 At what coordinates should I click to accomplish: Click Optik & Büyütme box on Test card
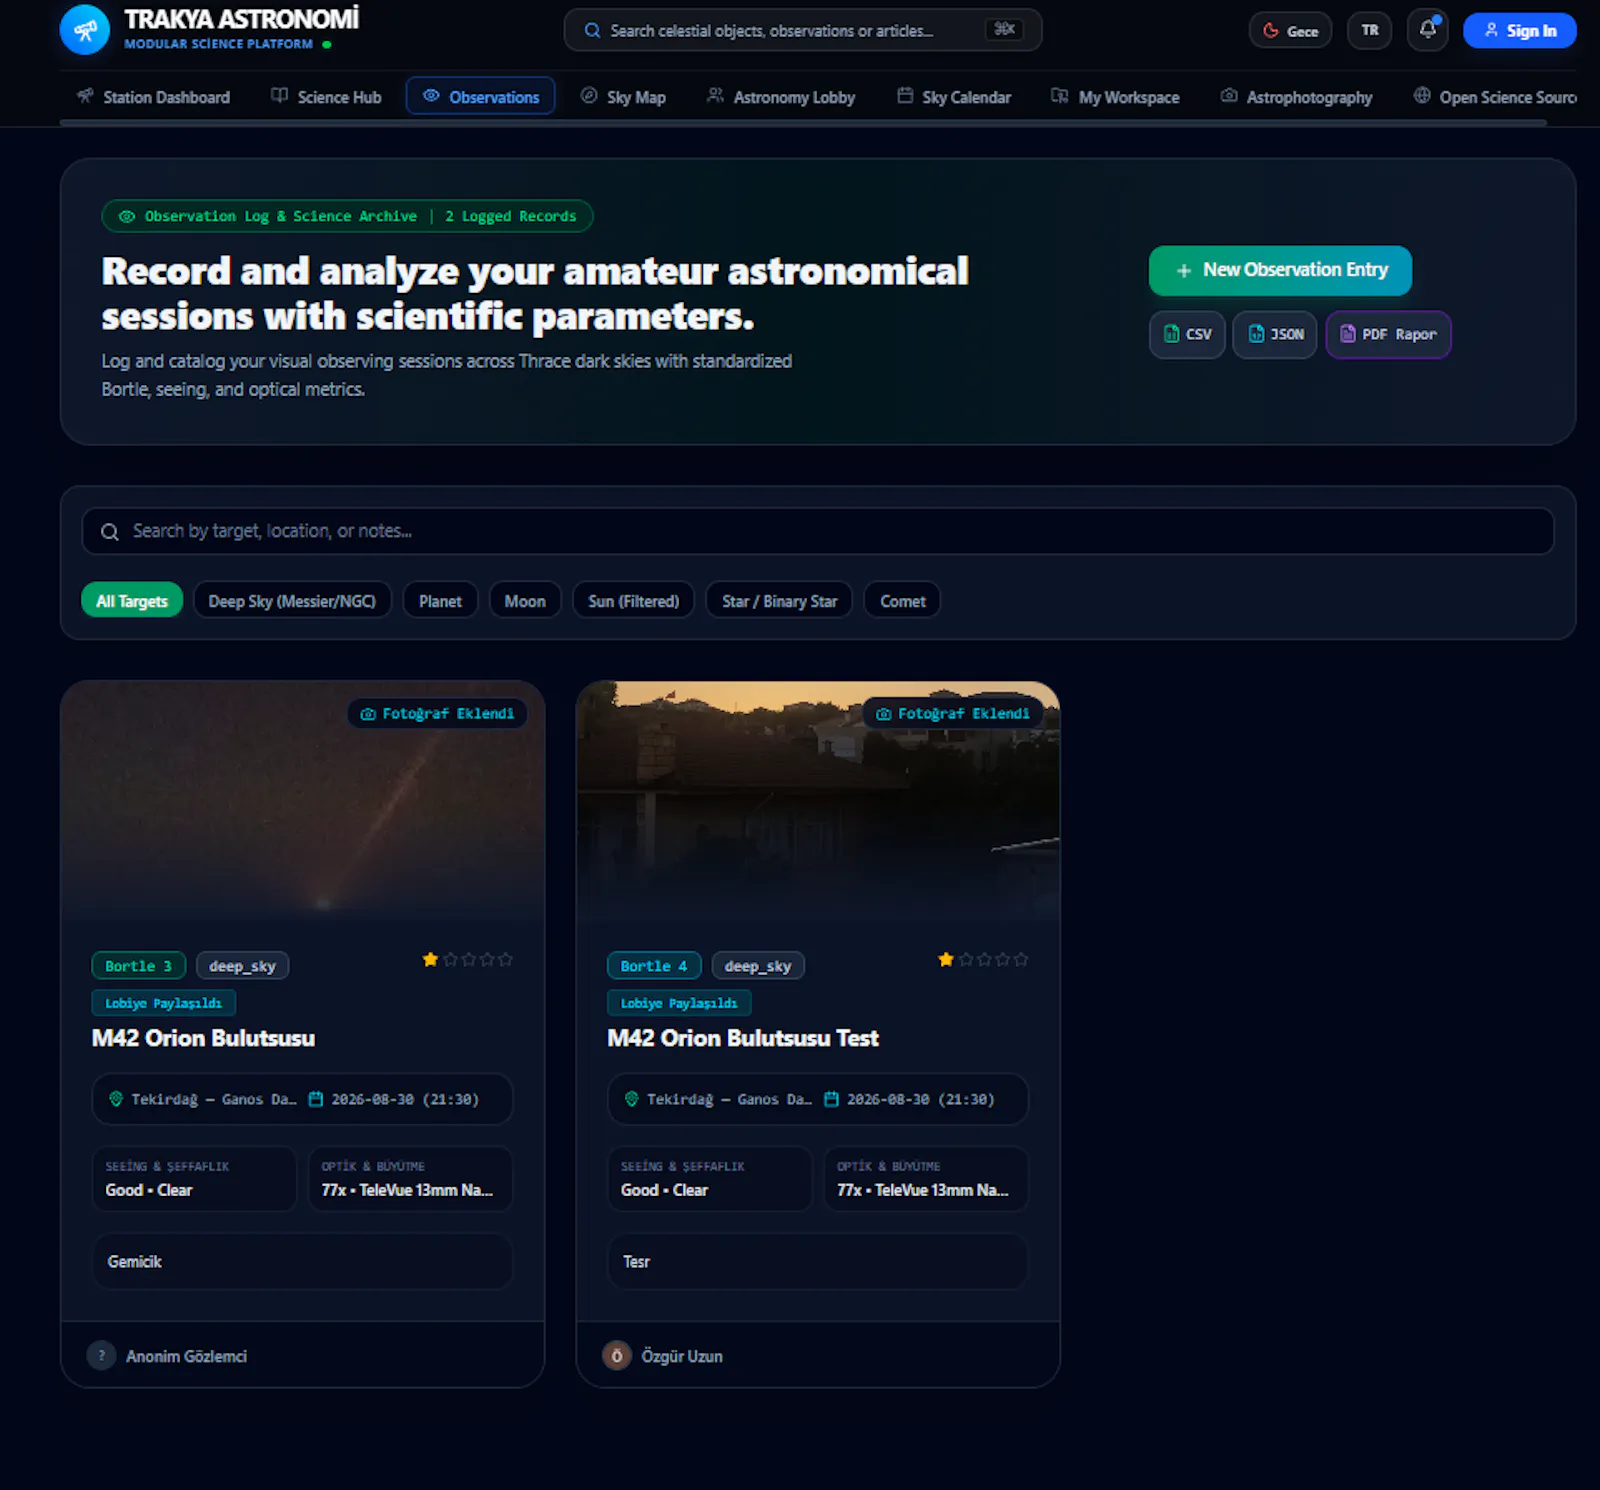[926, 1179]
